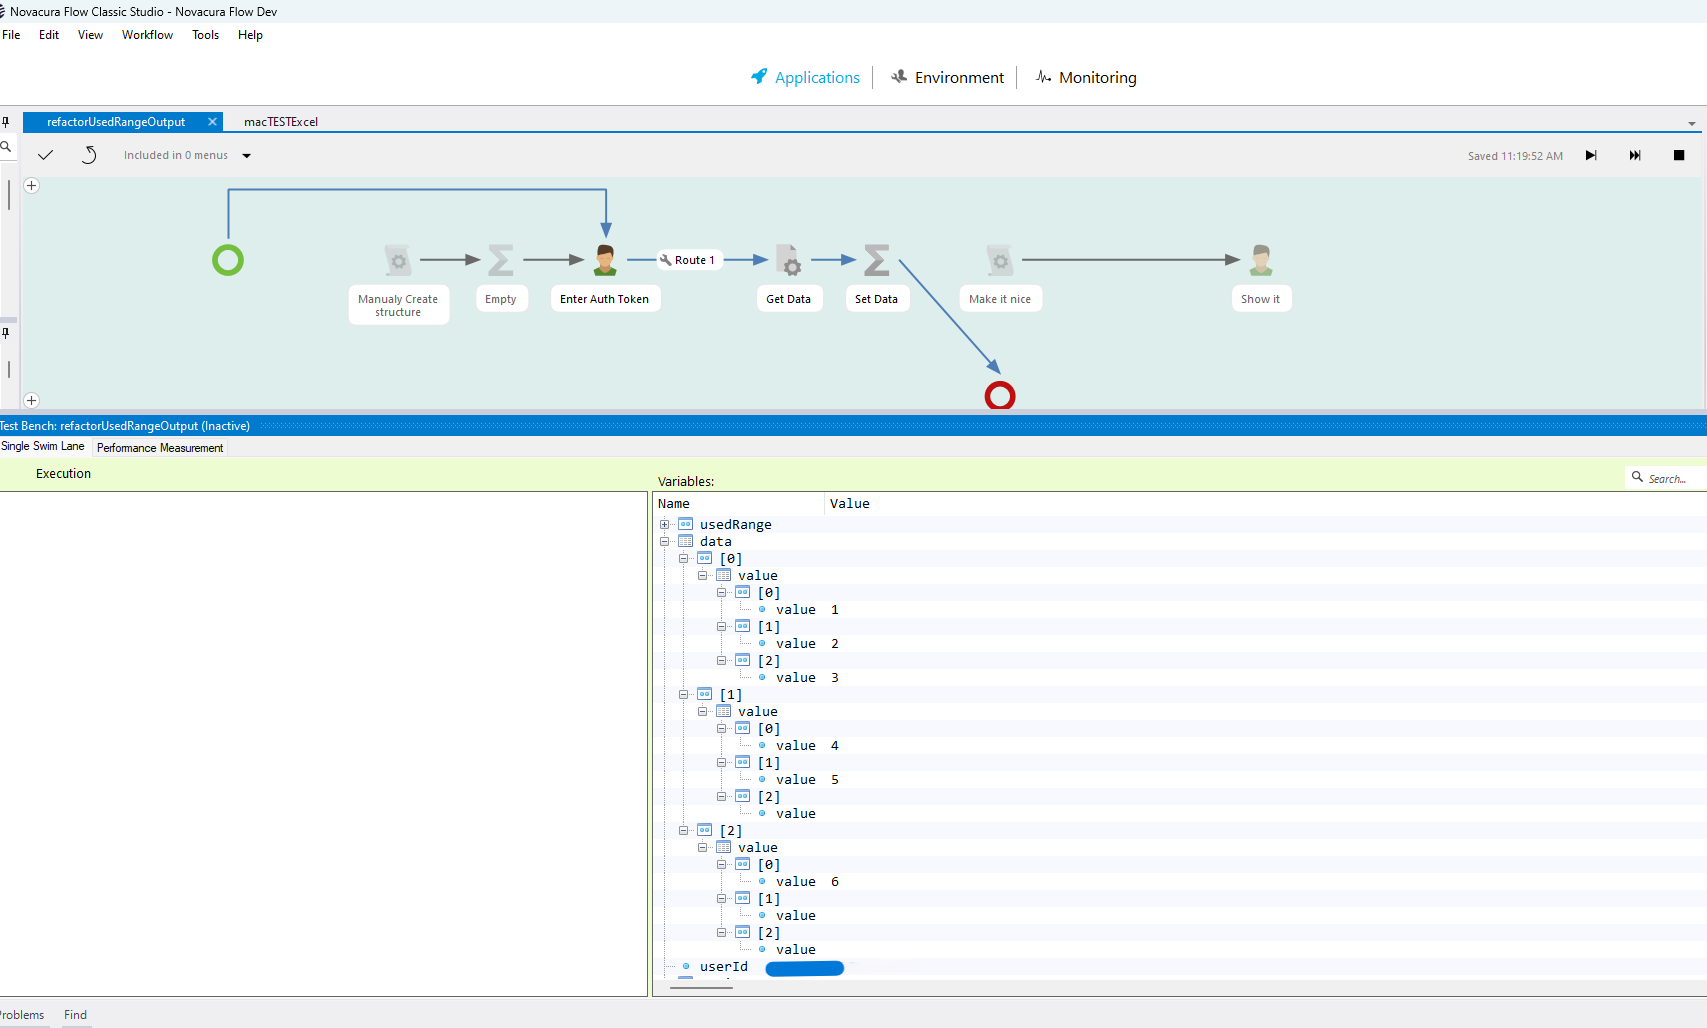The image size is (1707, 1028).
Task: Click the plus button above the swim lane
Action: [32, 185]
